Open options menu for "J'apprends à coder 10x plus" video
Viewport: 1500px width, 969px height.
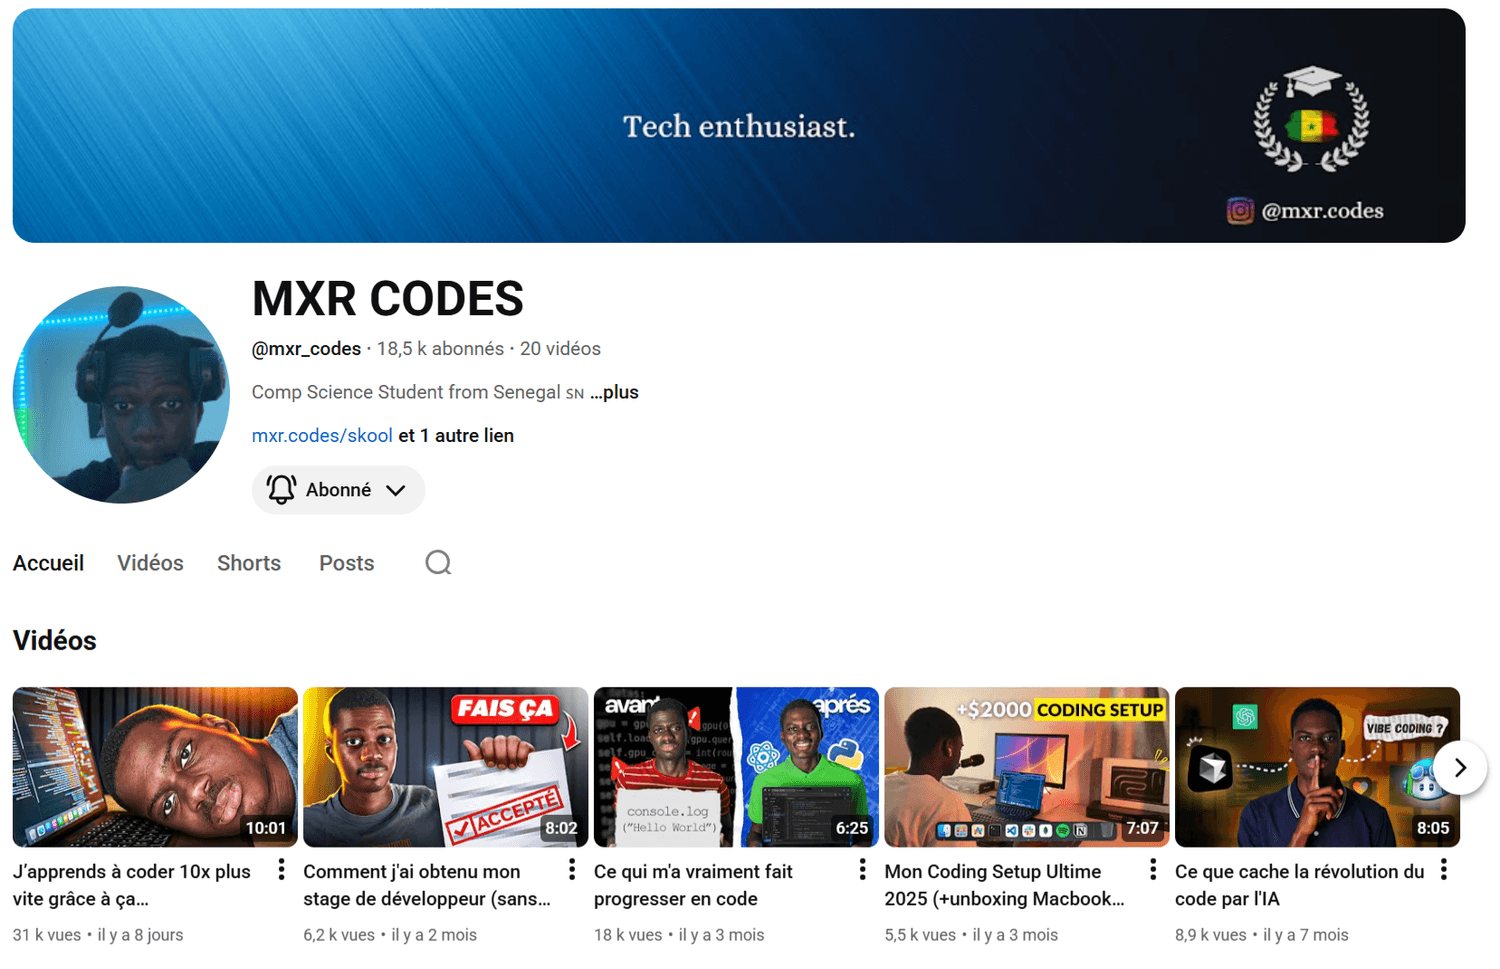tap(281, 870)
